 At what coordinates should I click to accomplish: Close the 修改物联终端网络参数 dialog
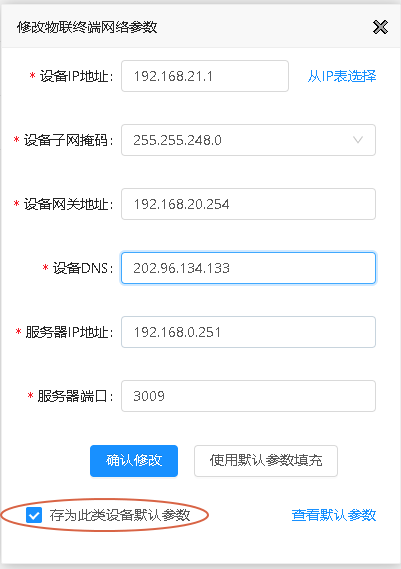(x=380, y=27)
